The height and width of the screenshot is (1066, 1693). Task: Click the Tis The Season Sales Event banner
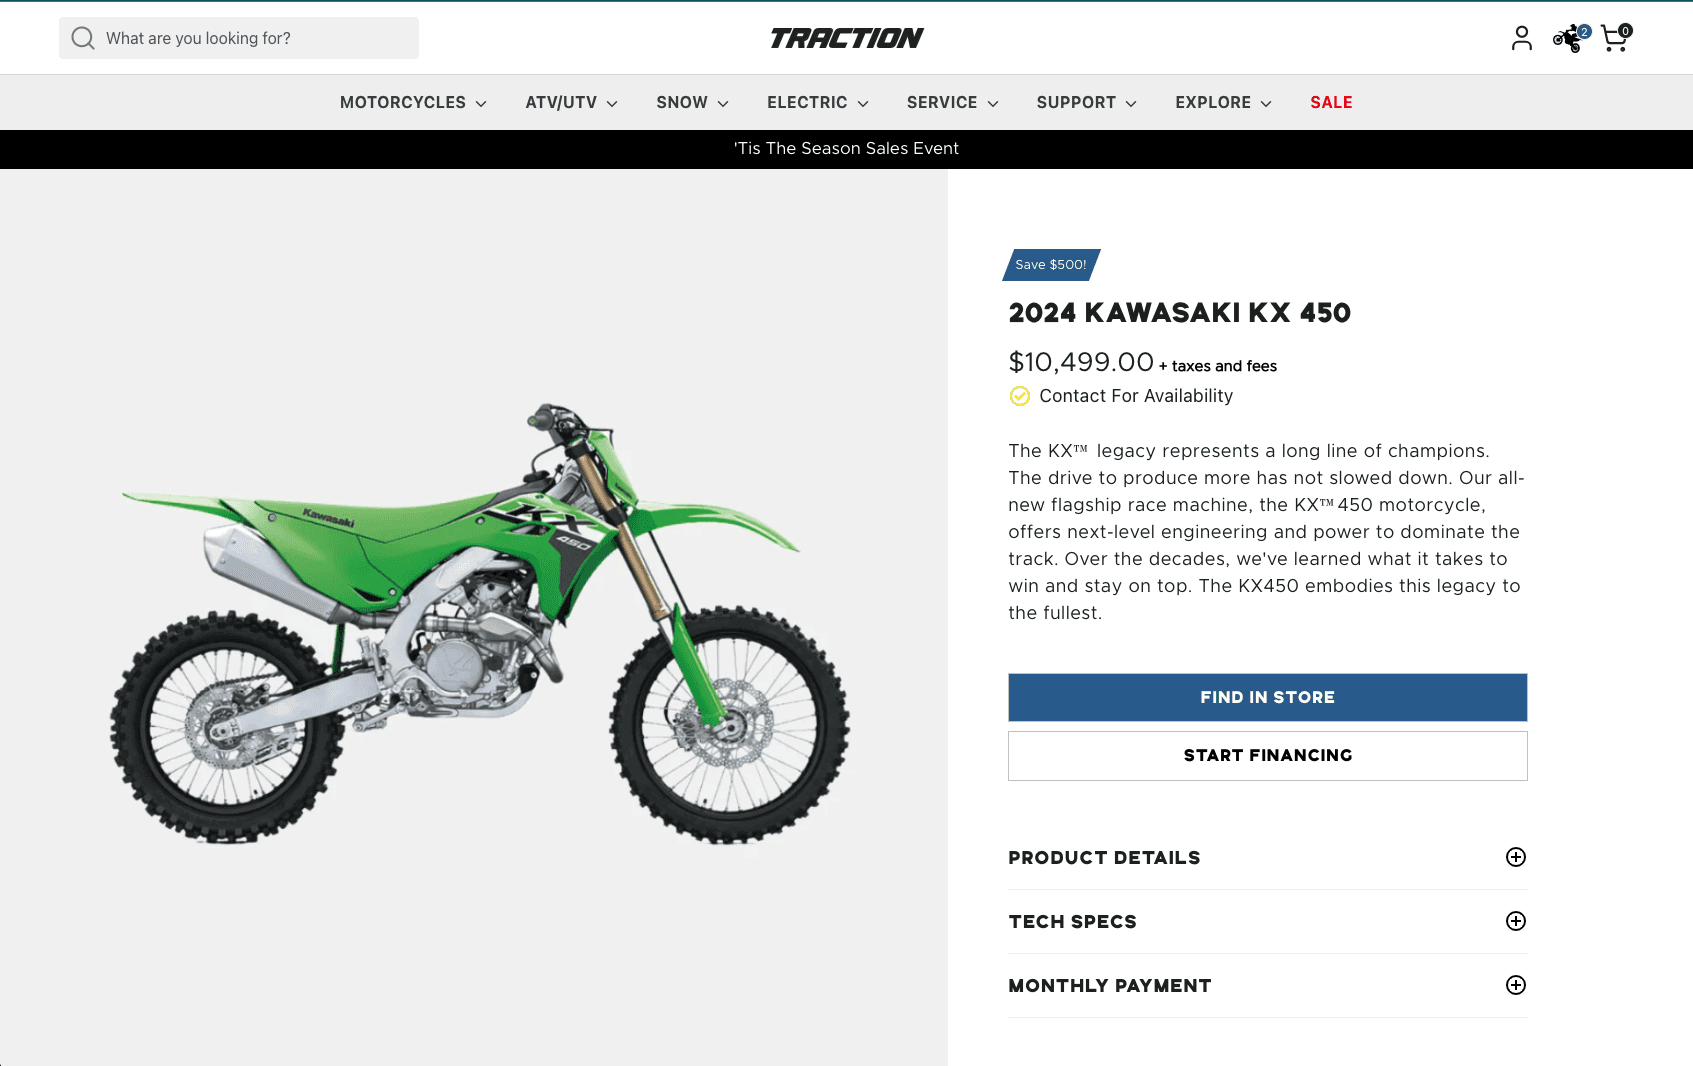pos(846,149)
